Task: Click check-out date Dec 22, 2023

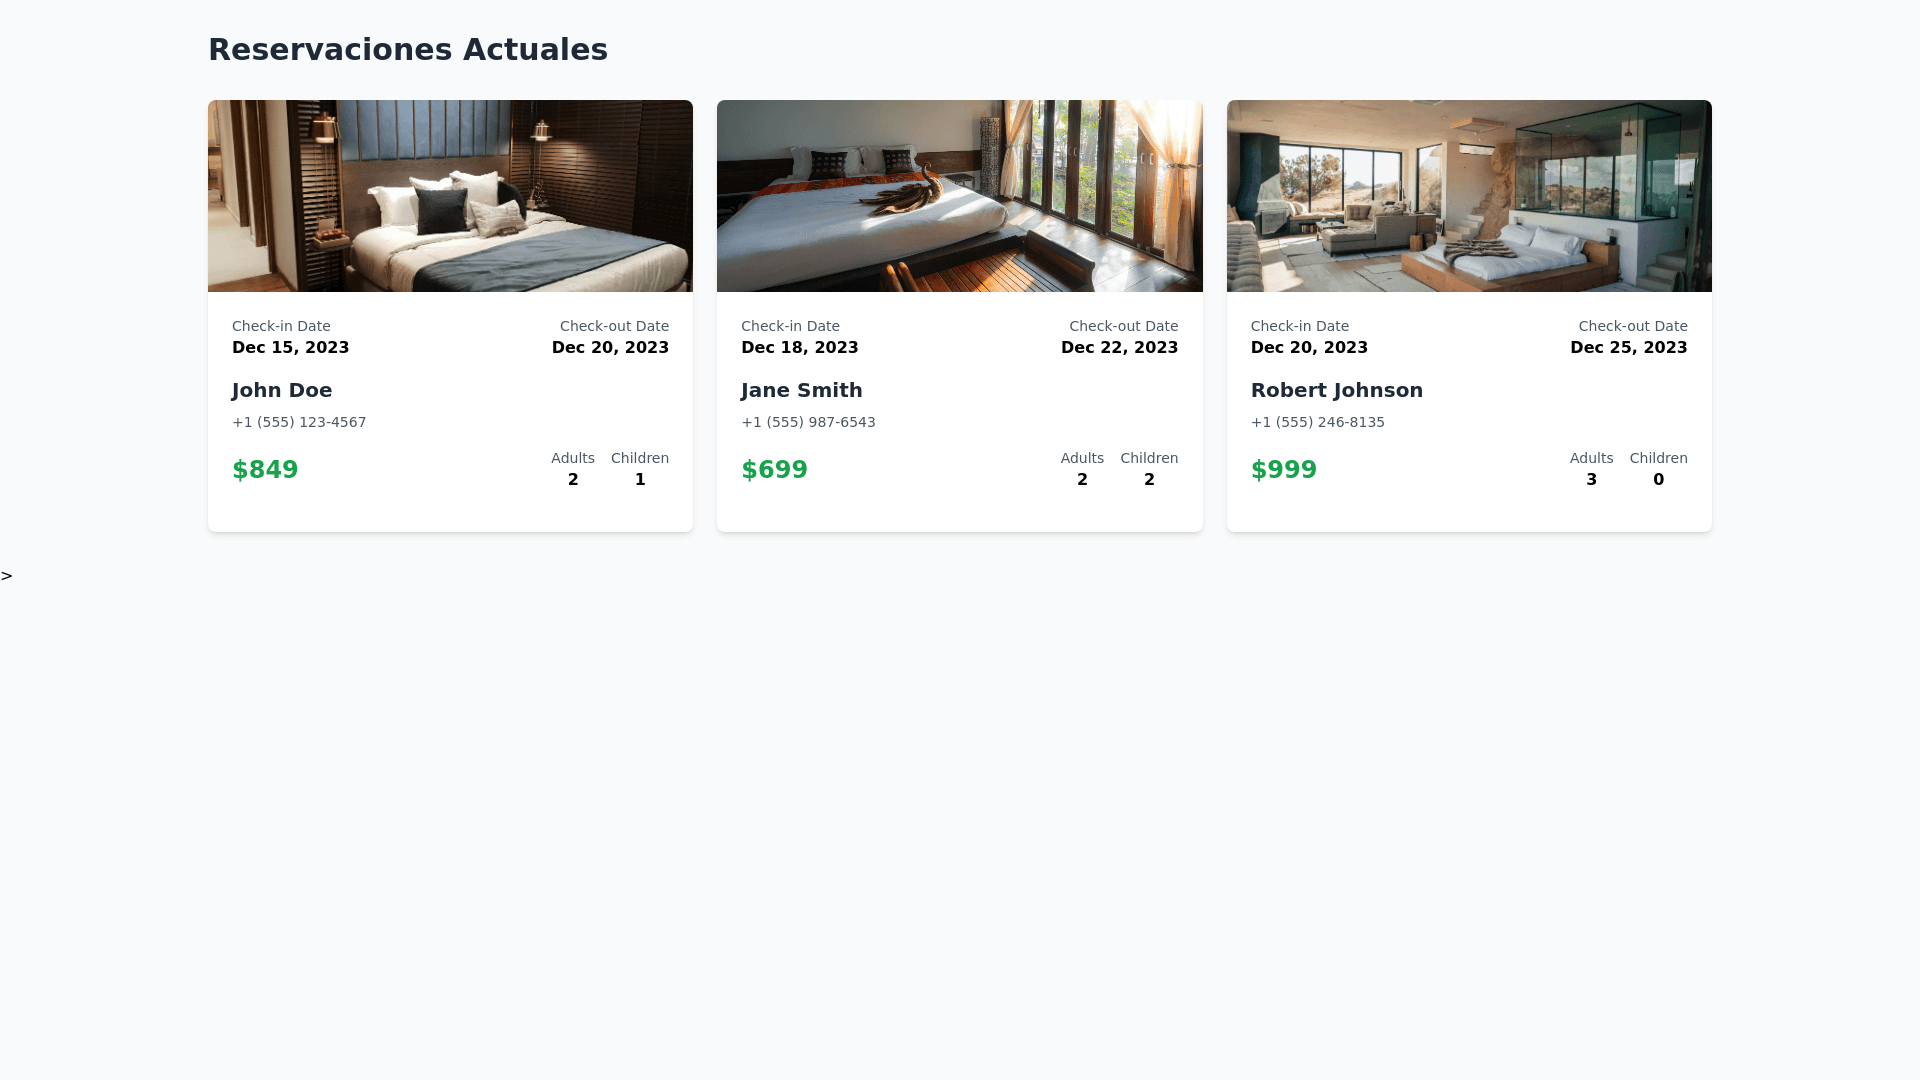Action: tap(1119, 348)
